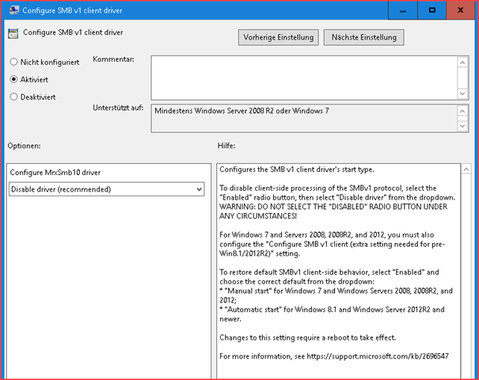479x380 pixels.
Task: Click the support.microsoft.com/kb/2696547 URL text
Action: click(x=377, y=356)
